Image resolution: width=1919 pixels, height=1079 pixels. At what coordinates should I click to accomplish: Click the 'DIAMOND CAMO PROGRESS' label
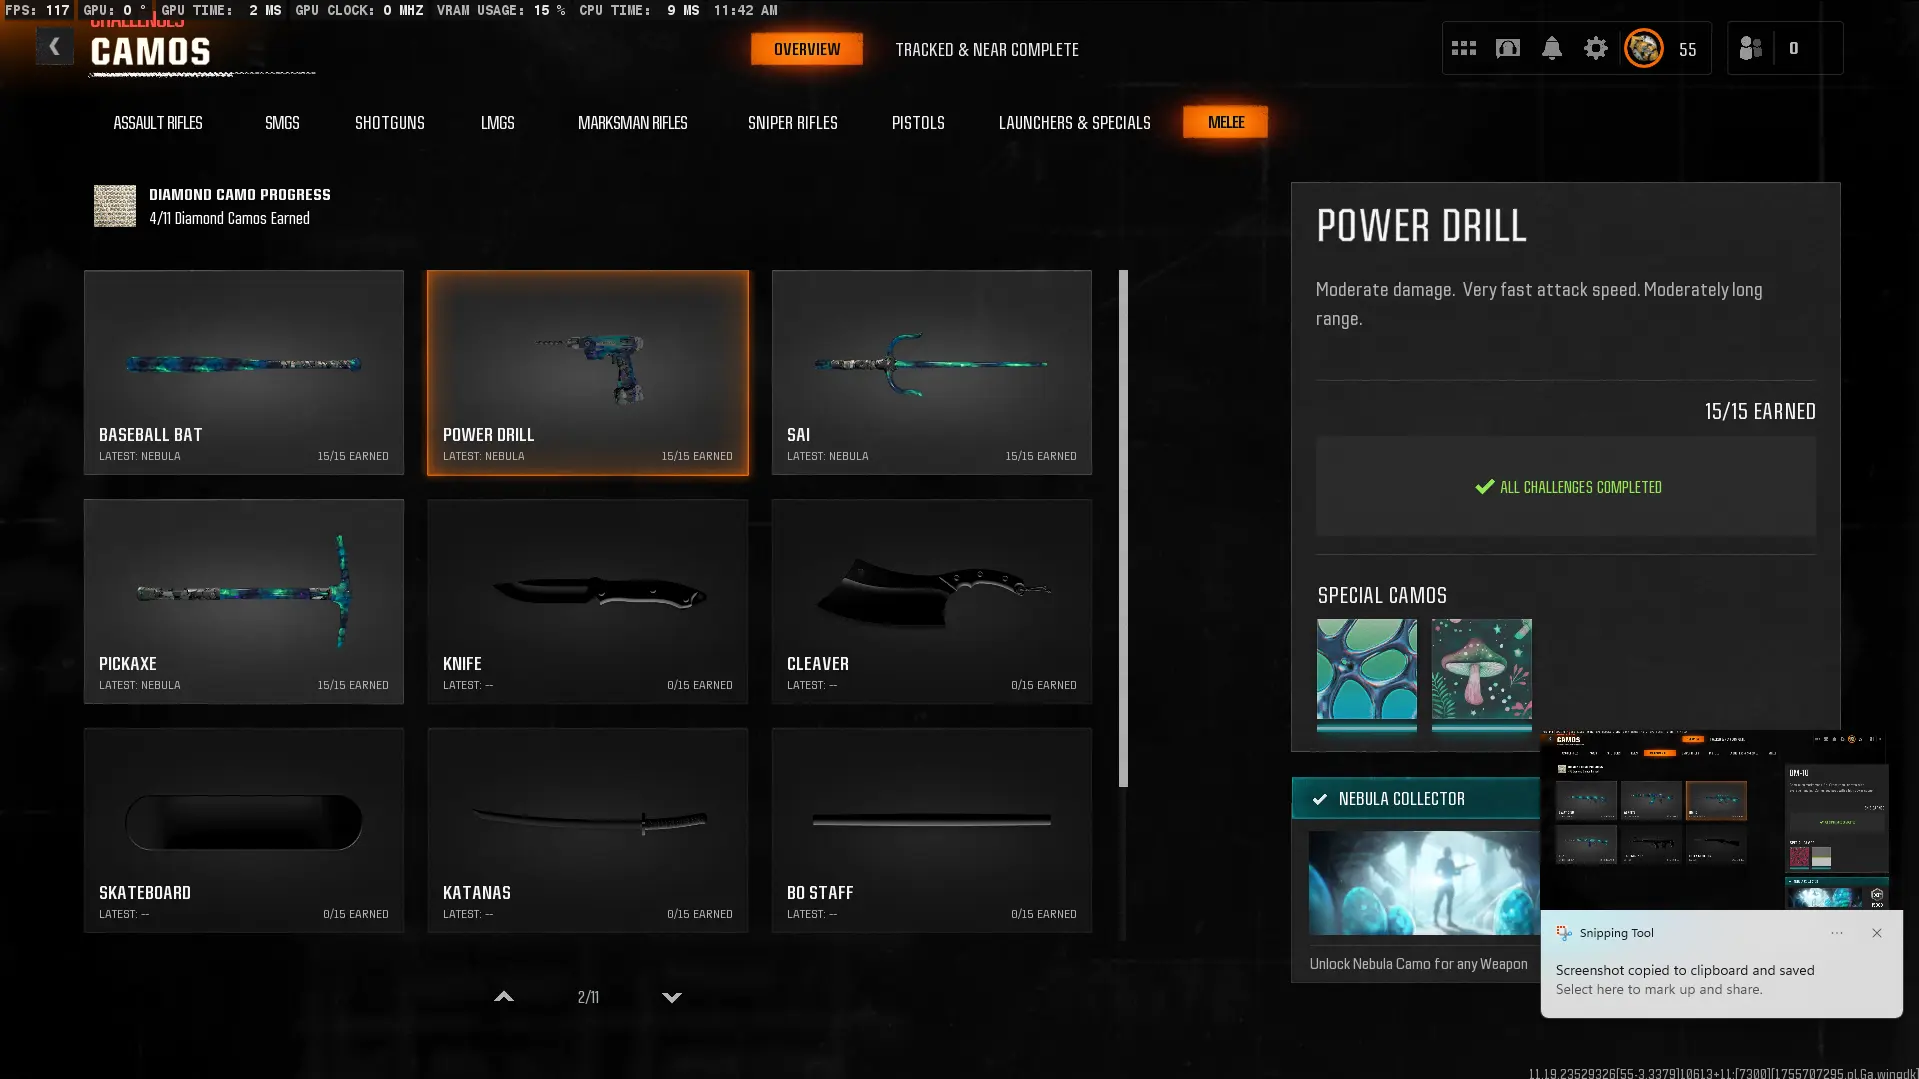[x=240, y=195]
